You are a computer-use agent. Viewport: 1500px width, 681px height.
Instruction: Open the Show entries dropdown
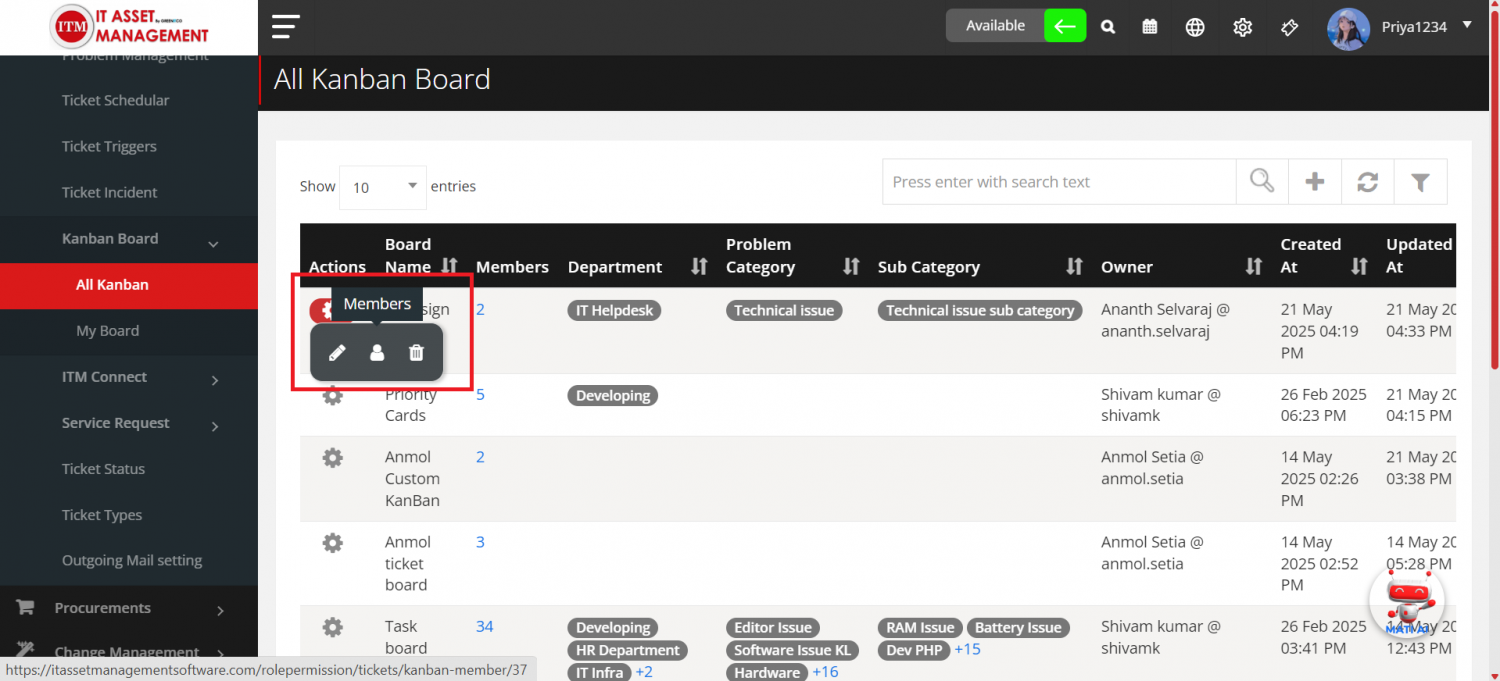[382, 186]
